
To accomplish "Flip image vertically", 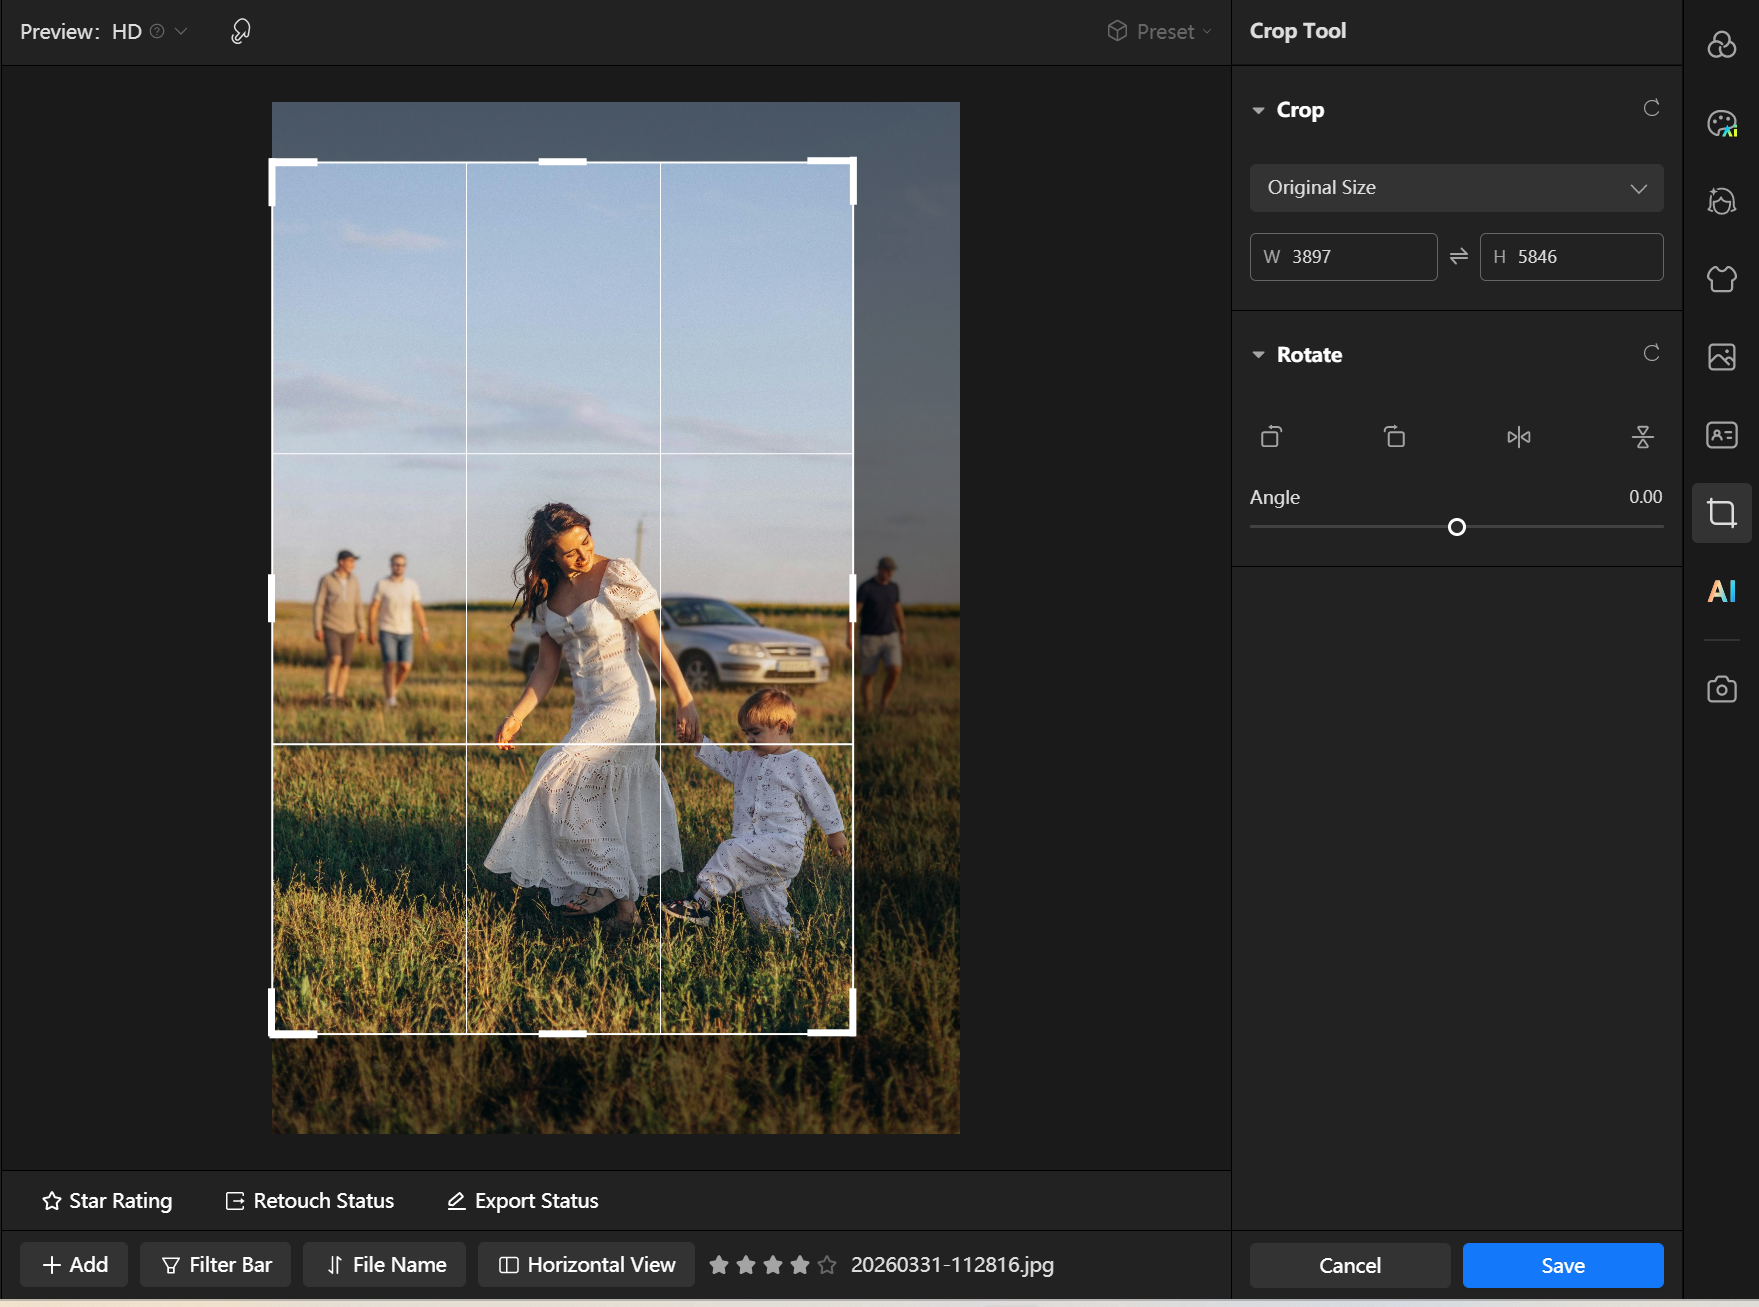I will [1642, 437].
